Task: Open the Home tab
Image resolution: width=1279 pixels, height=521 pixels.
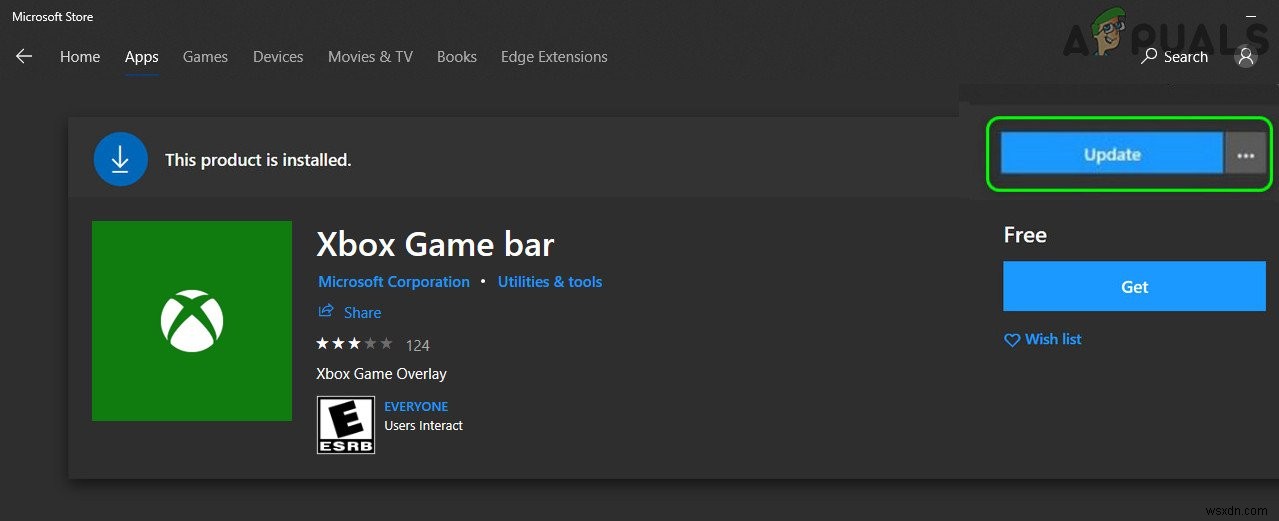Action: click(x=80, y=57)
